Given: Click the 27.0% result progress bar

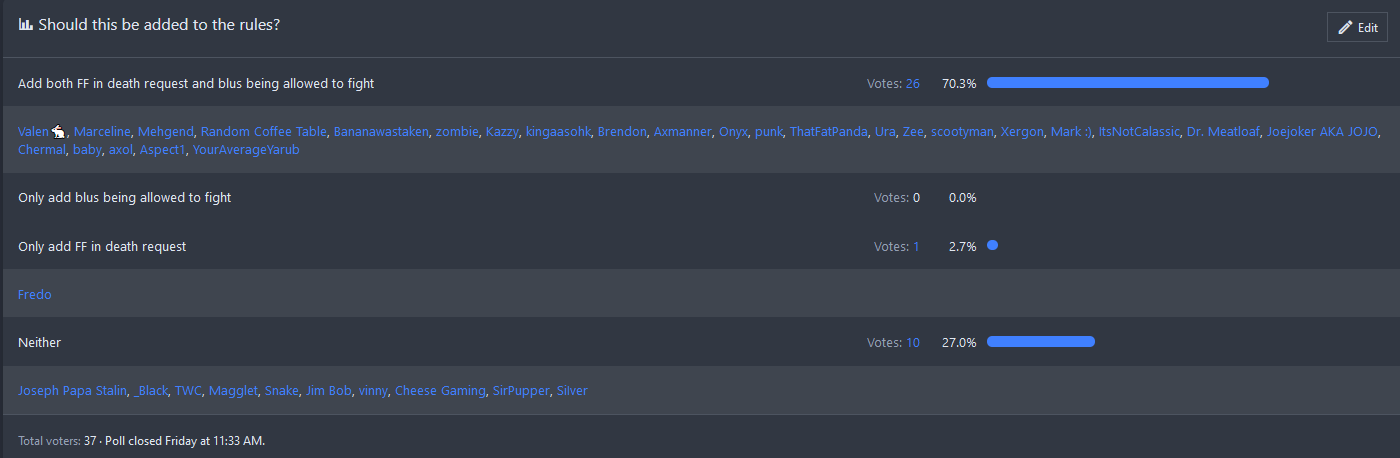Looking at the screenshot, I should [x=1040, y=342].
